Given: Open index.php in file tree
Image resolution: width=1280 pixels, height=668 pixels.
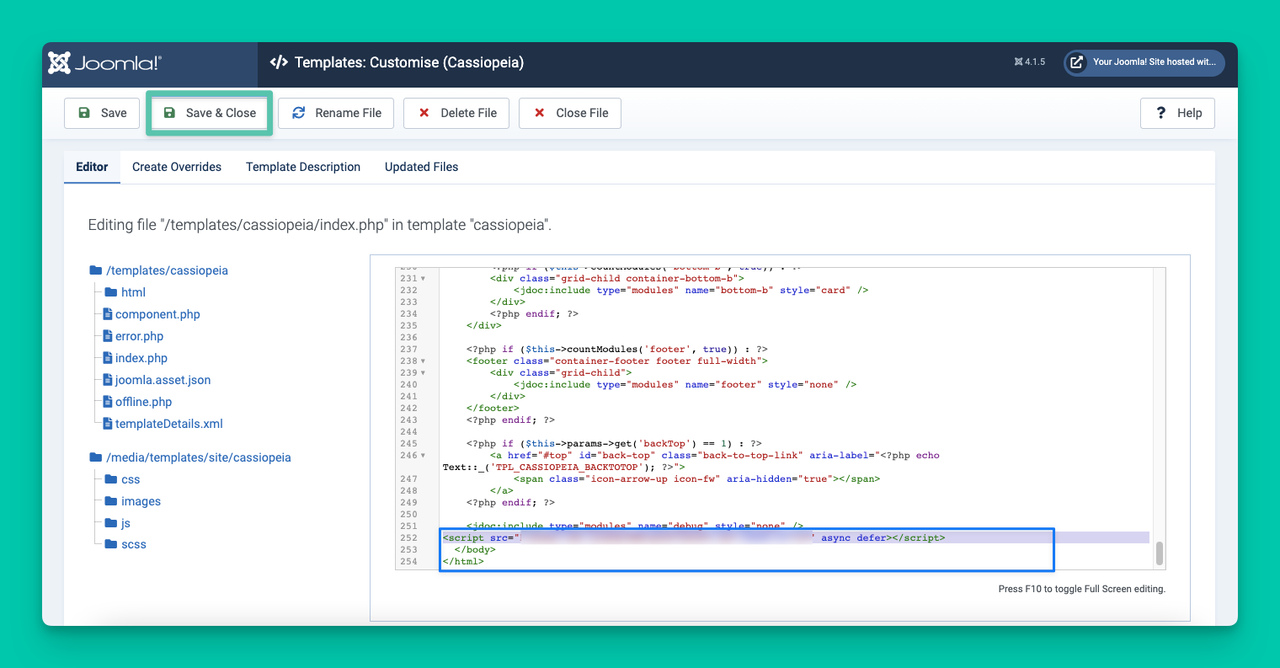Looking at the screenshot, I should [141, 358].
